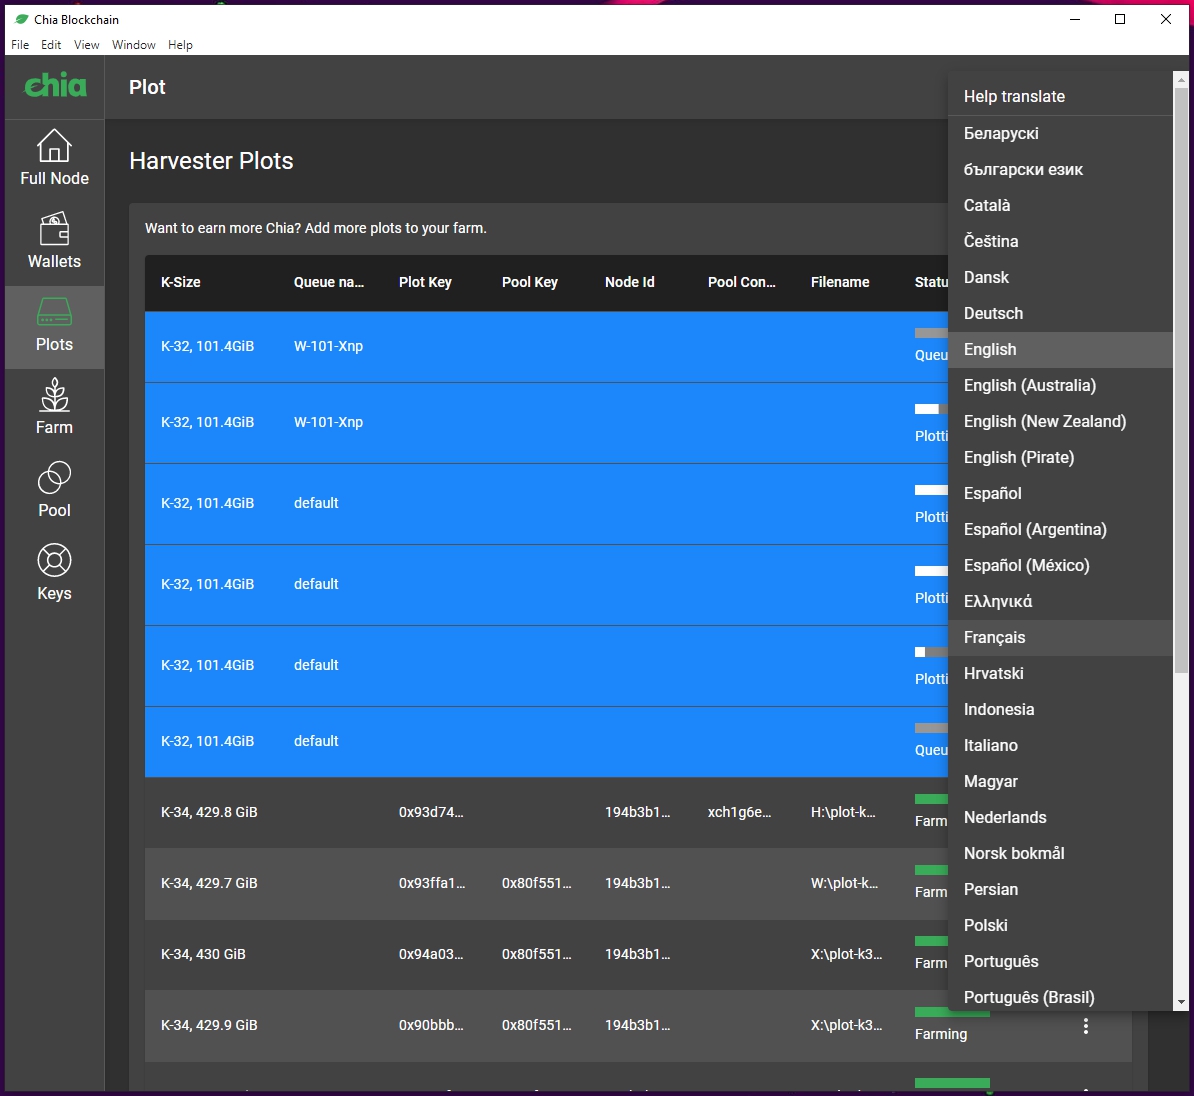Select Español (Argentina) option
This screenshot has height=1096, width=1194.
click(1060, 529)
